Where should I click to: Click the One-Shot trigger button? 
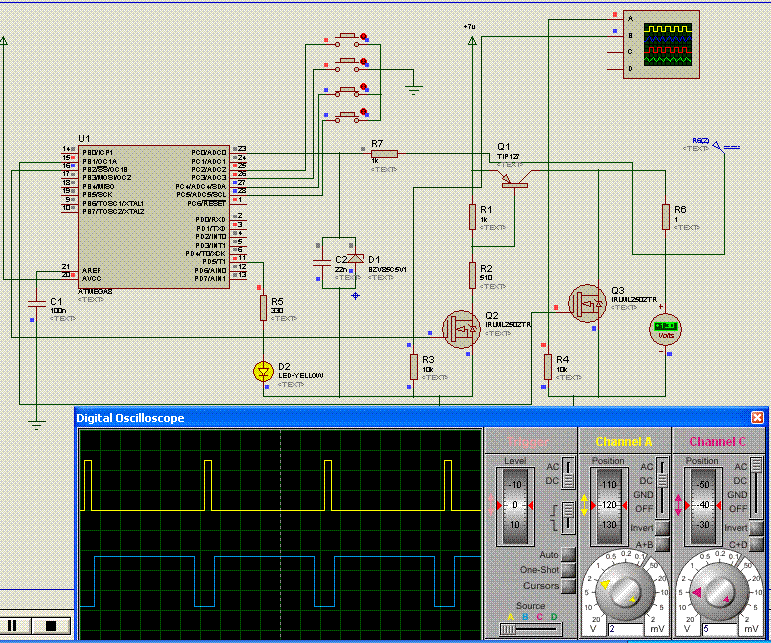567,569
